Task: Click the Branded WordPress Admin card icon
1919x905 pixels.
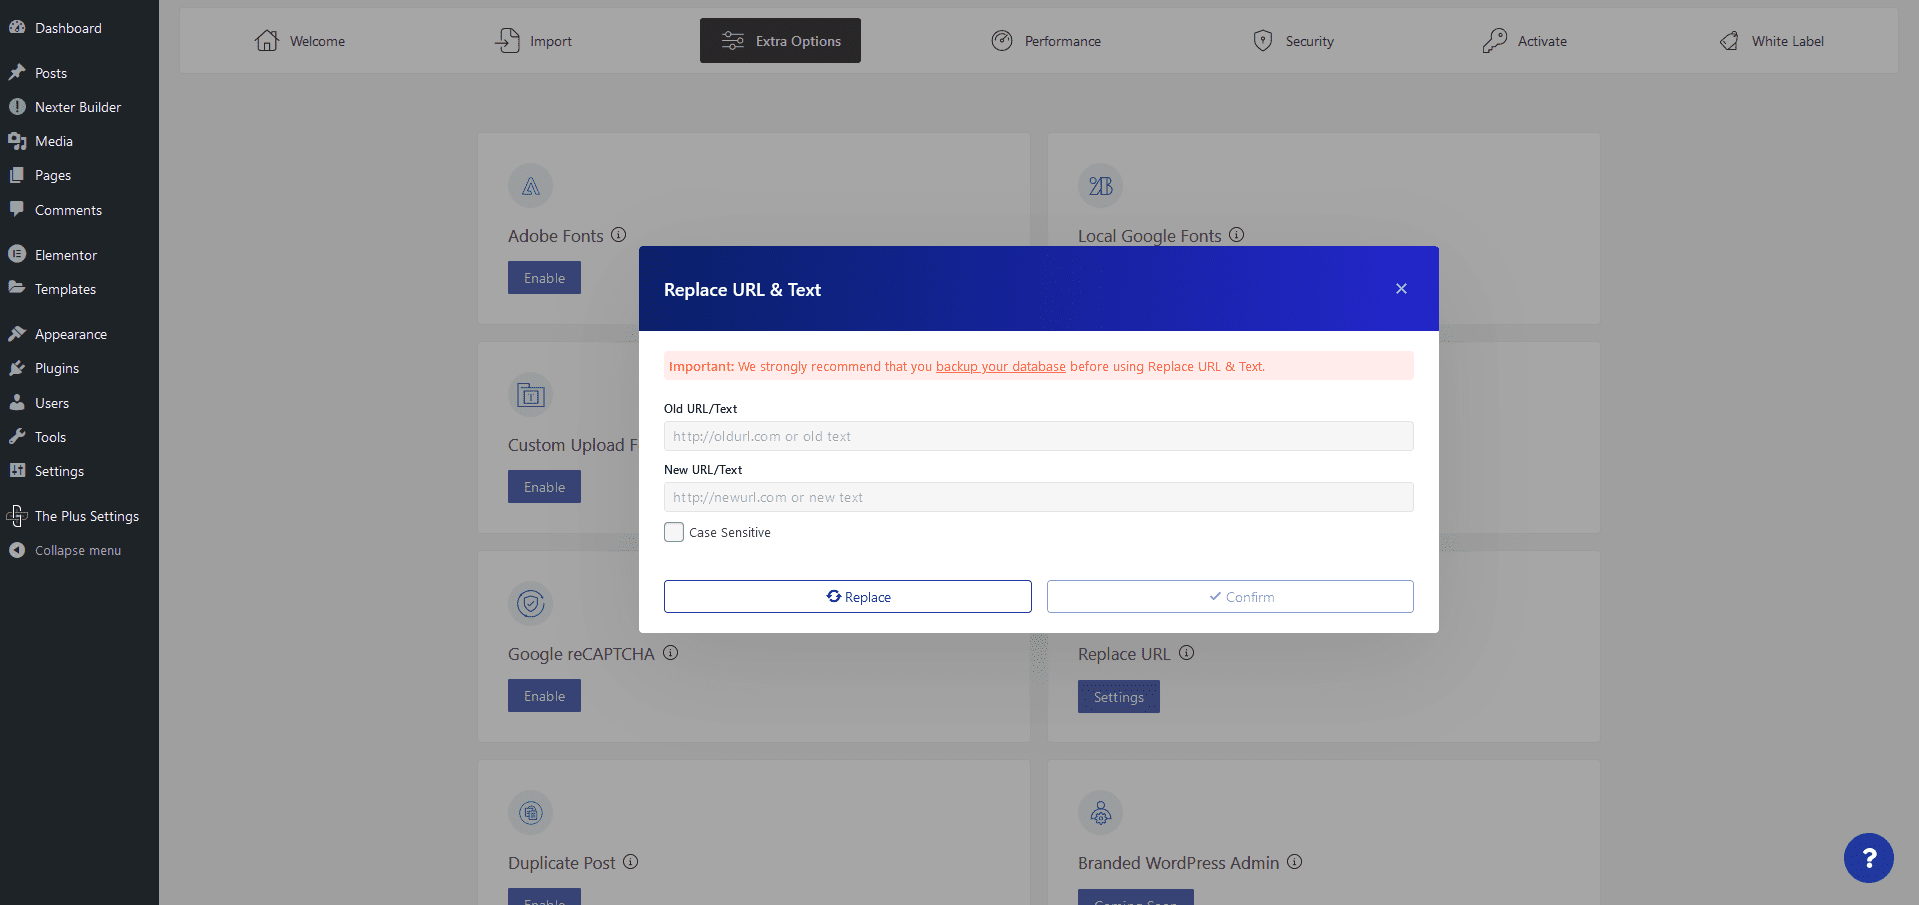Action: 1100,813
